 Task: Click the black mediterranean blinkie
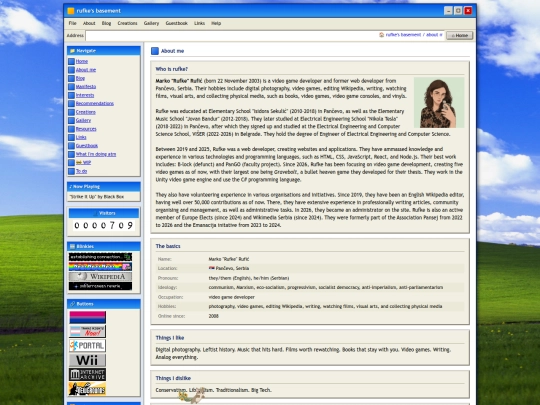tap(100, 286)
